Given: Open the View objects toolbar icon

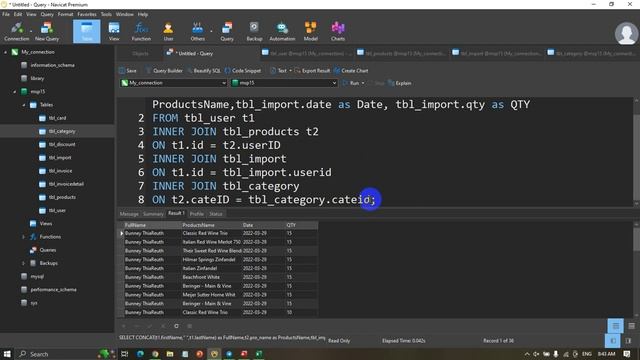Looking at the screenshot, I should [x=114, y=31].
